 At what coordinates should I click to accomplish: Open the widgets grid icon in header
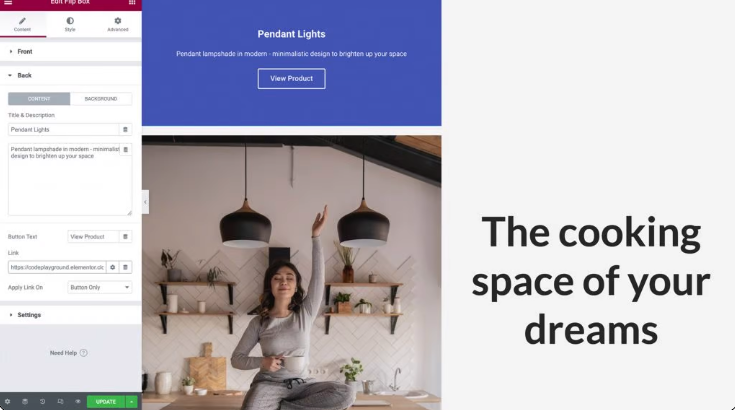click(x=132, y=2)
